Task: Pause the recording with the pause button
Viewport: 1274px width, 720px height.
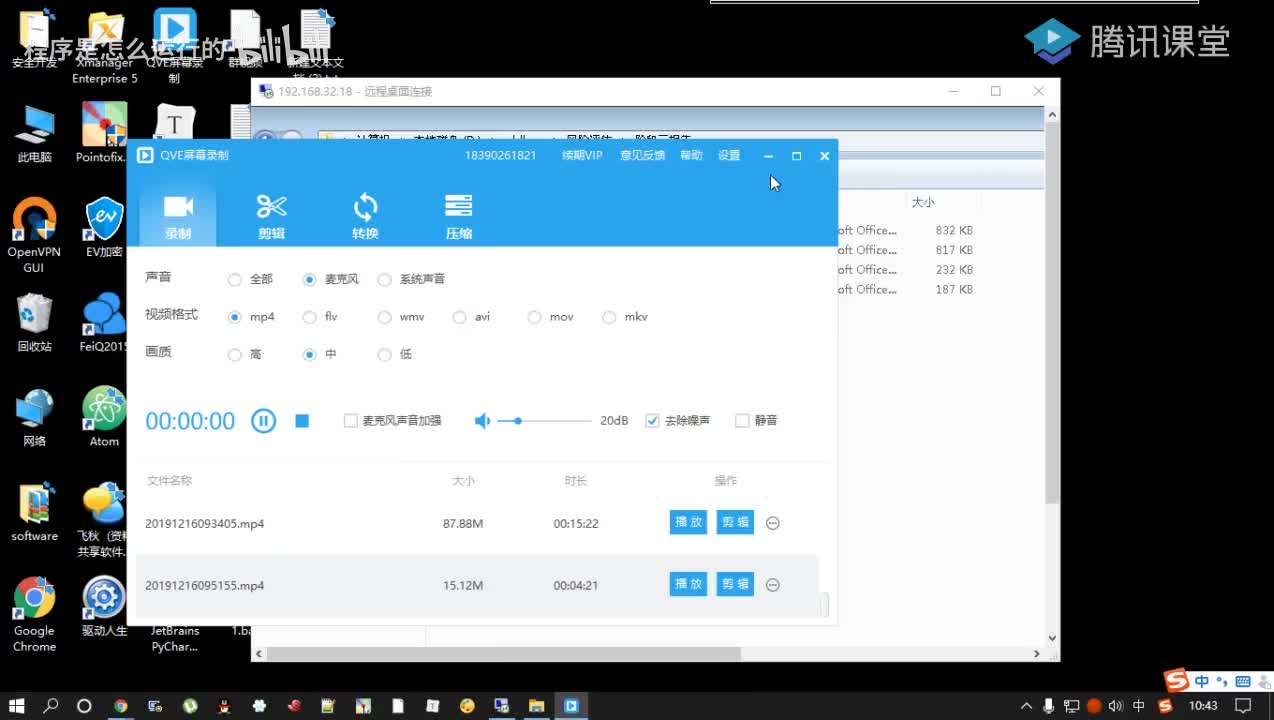Action: point(263,421)
